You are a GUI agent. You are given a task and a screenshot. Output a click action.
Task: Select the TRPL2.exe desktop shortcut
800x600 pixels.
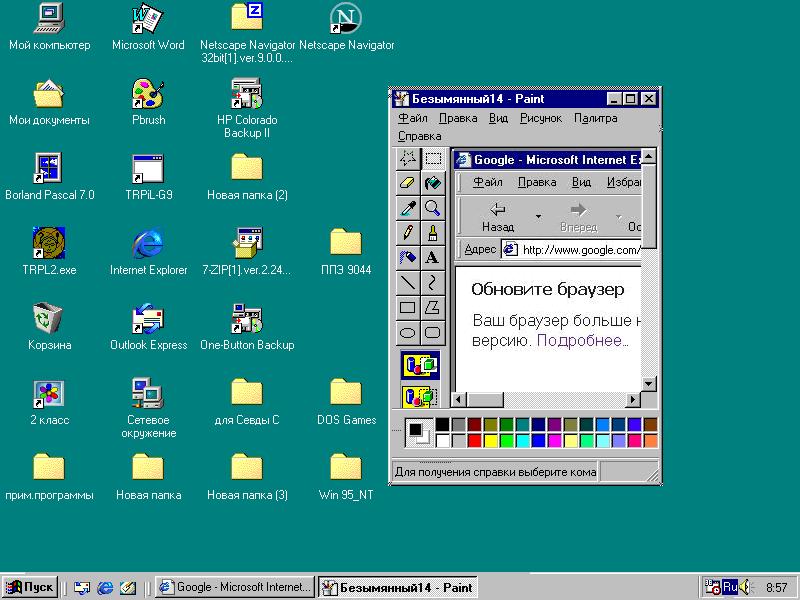(x=49, y=252)
